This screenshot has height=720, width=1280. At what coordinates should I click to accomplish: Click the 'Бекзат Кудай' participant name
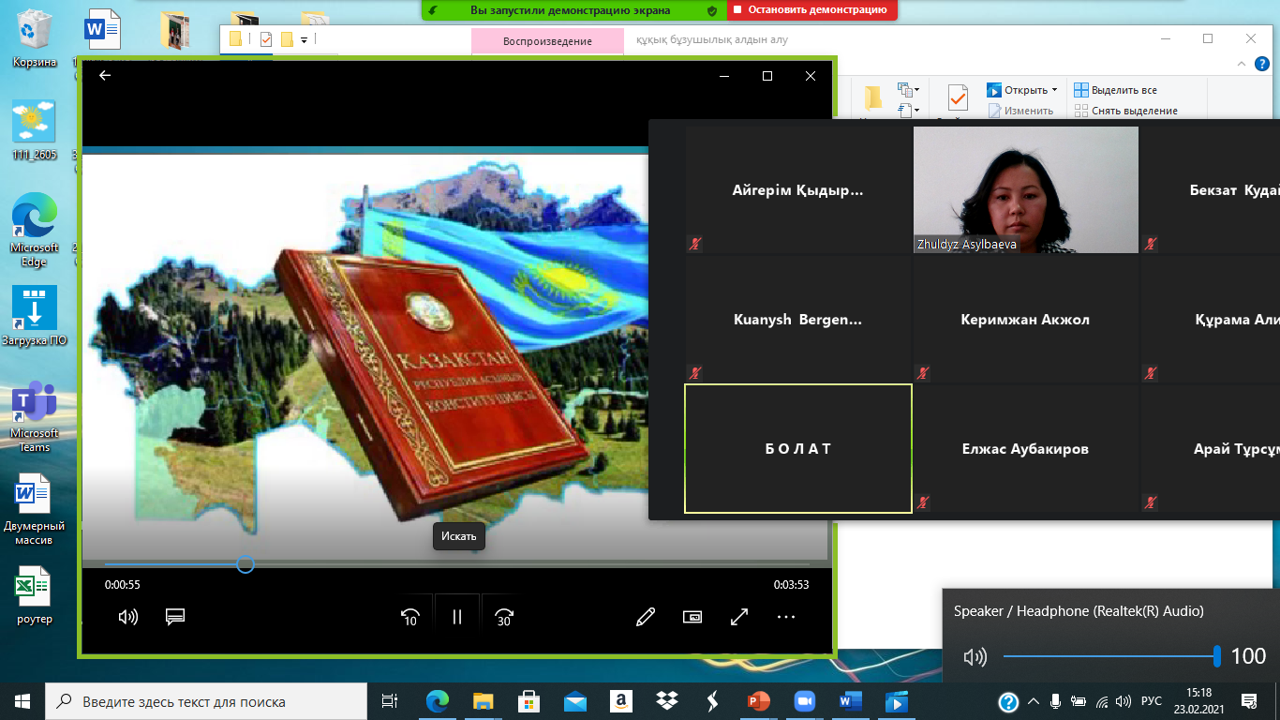(1234, 190)
